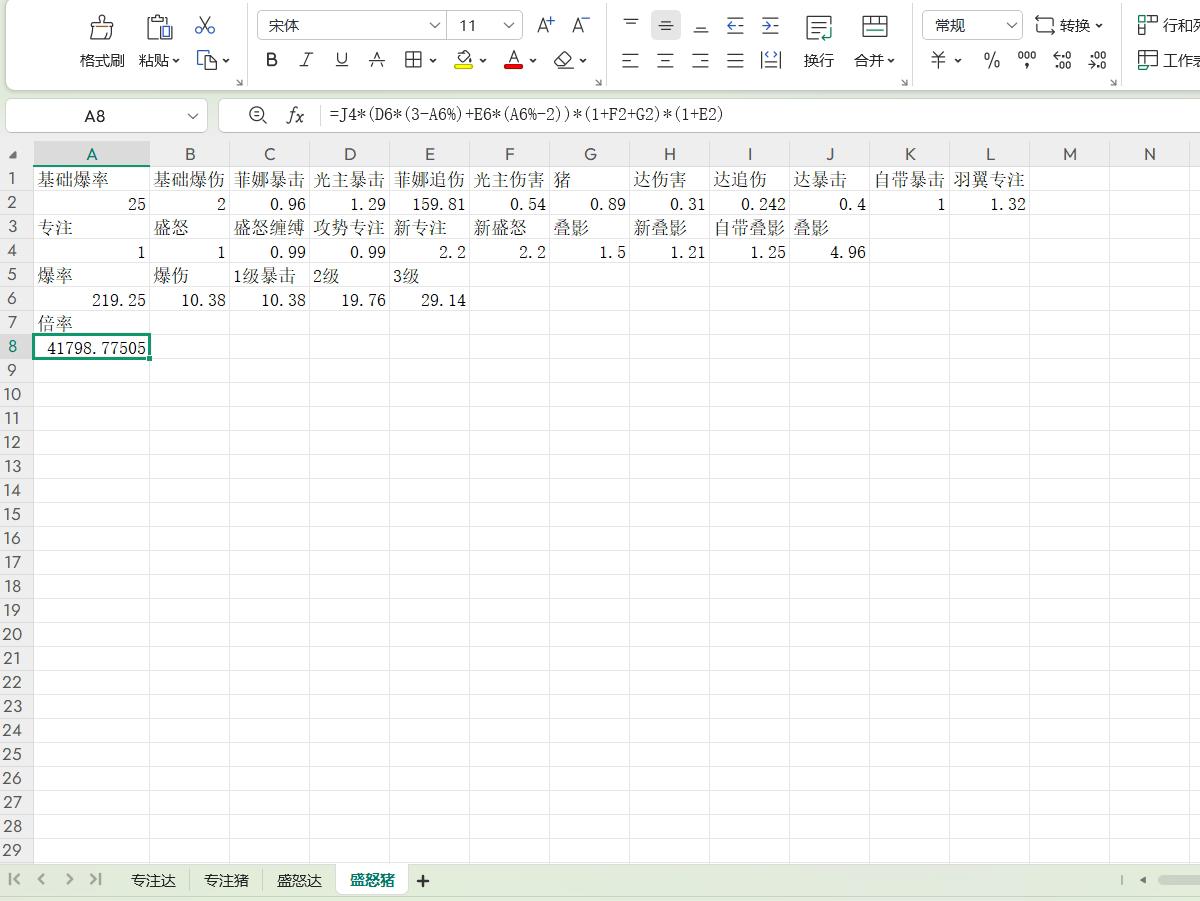This screenshot has height=901, width=1200.
Task: Open the 常规 number format dropdown
Action: tap(1011, 26)
